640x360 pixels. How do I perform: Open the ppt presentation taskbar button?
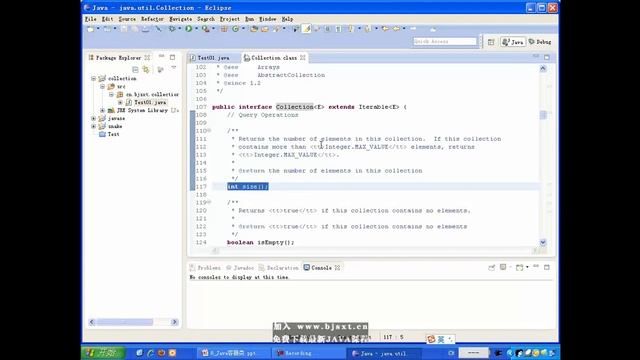(233, 353)
